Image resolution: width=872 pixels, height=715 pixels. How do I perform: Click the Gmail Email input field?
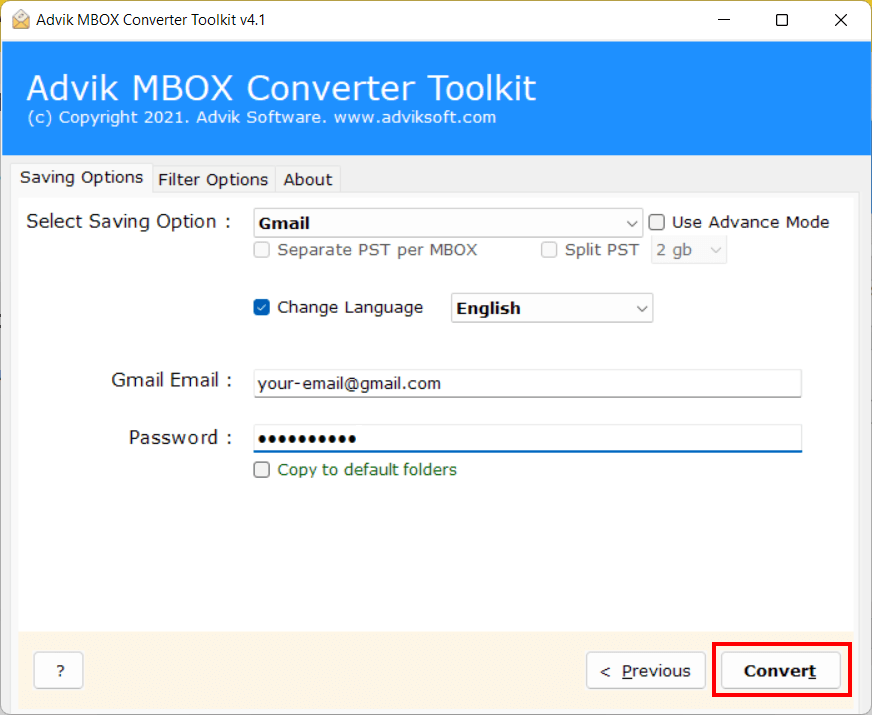tap(527, 383)
